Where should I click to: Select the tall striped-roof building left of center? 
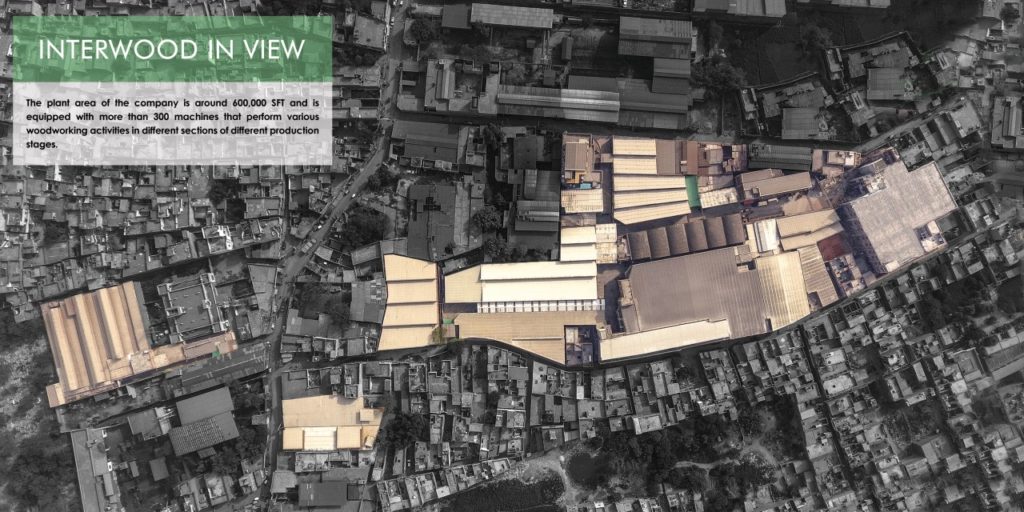coord(410,301)
